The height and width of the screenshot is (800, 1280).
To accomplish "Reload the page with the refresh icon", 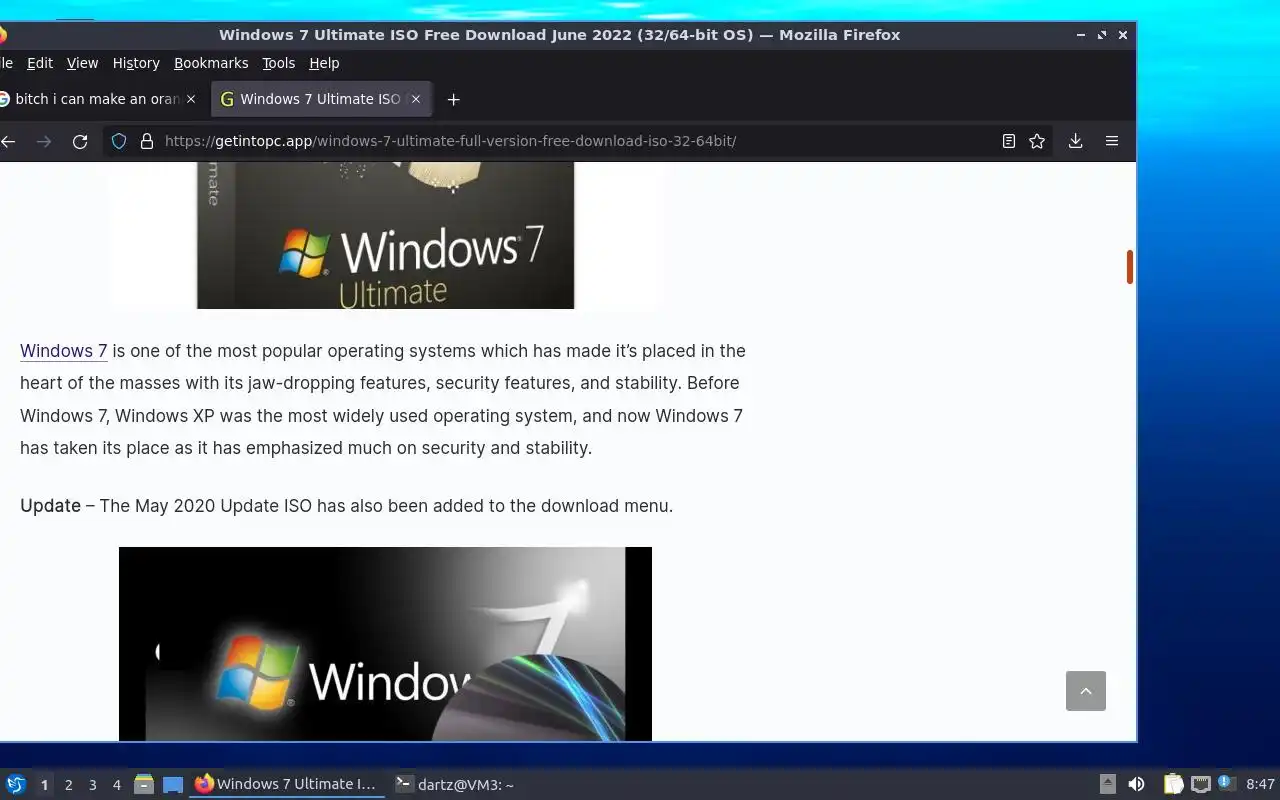I will (80, 141).
